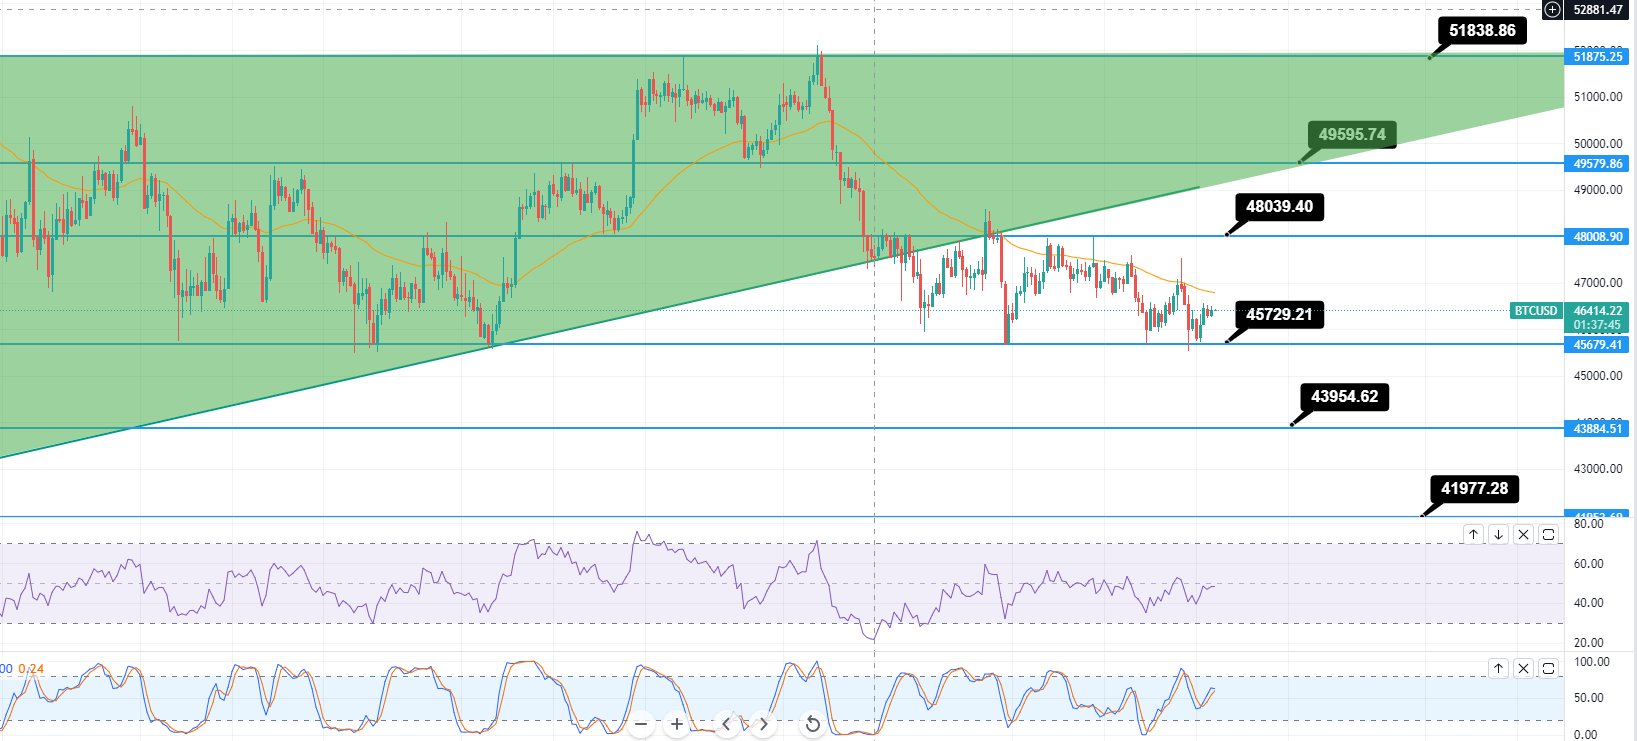Move the Stochastic pane up
The height and width of the screenshot is (741, 1637).
[x=1498, y=668]
